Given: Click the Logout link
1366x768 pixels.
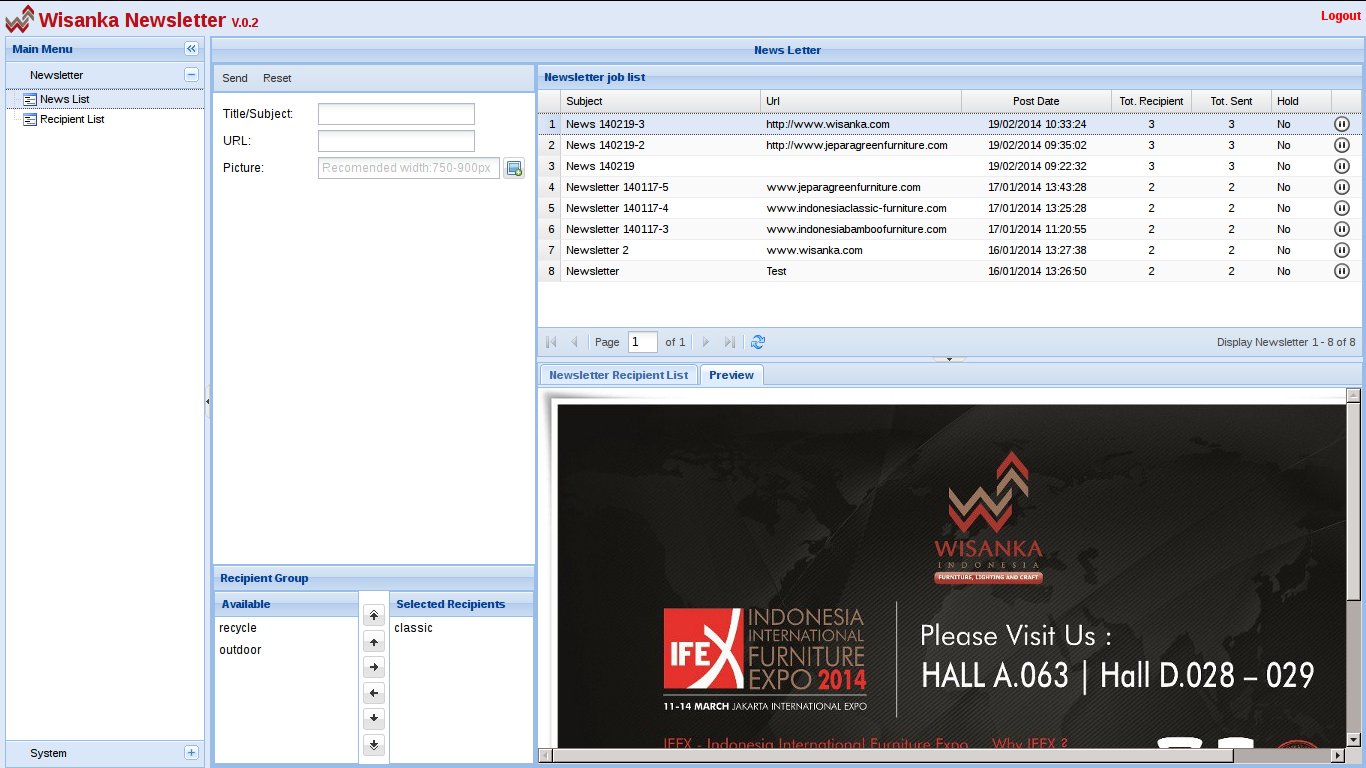Looking at the screenshot, I should [1340, 16].
